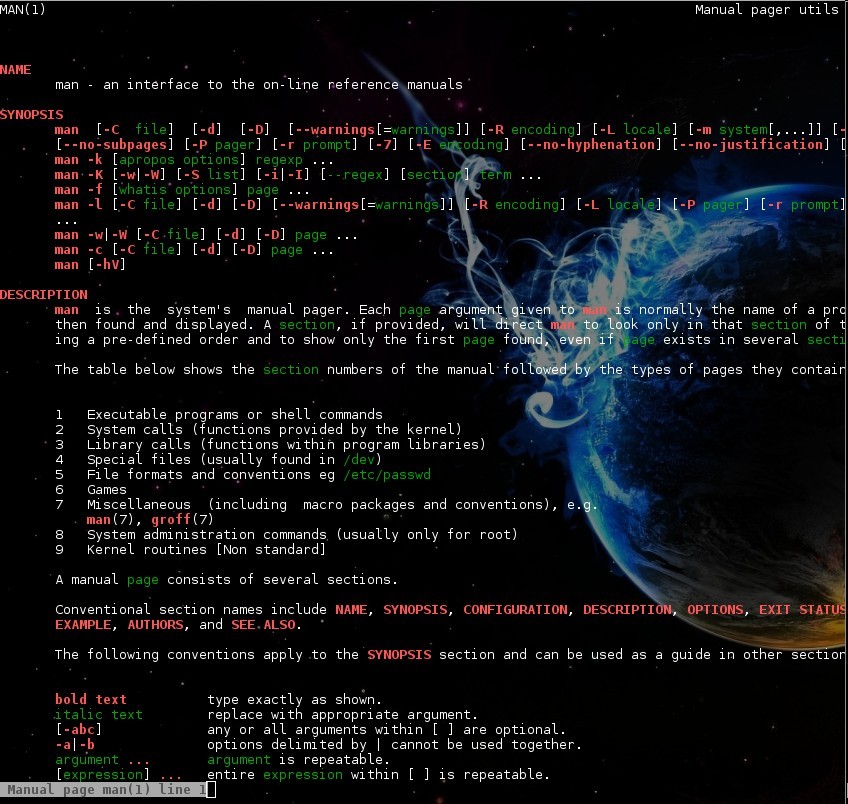The height and width of the screenshot is (804, 848).
Task: Click the 'regexp' argument text
Action: click(279, 160)
